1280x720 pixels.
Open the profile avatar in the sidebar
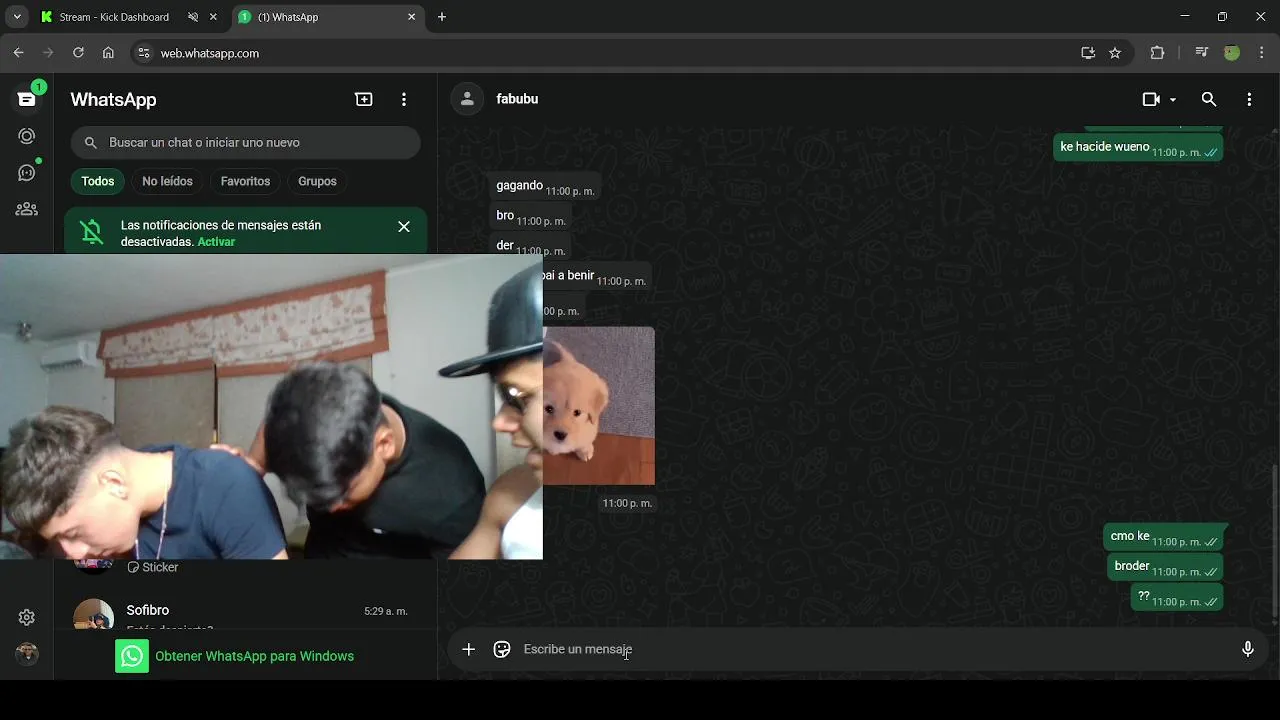tap(27, 653)
